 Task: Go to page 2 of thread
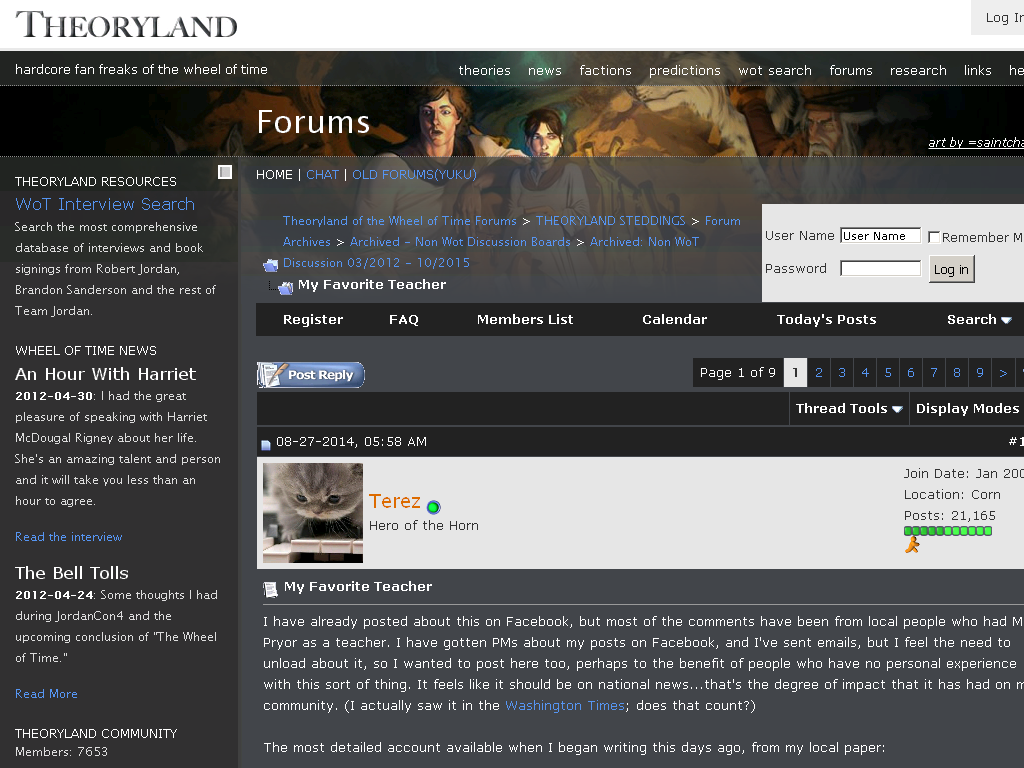819,372
